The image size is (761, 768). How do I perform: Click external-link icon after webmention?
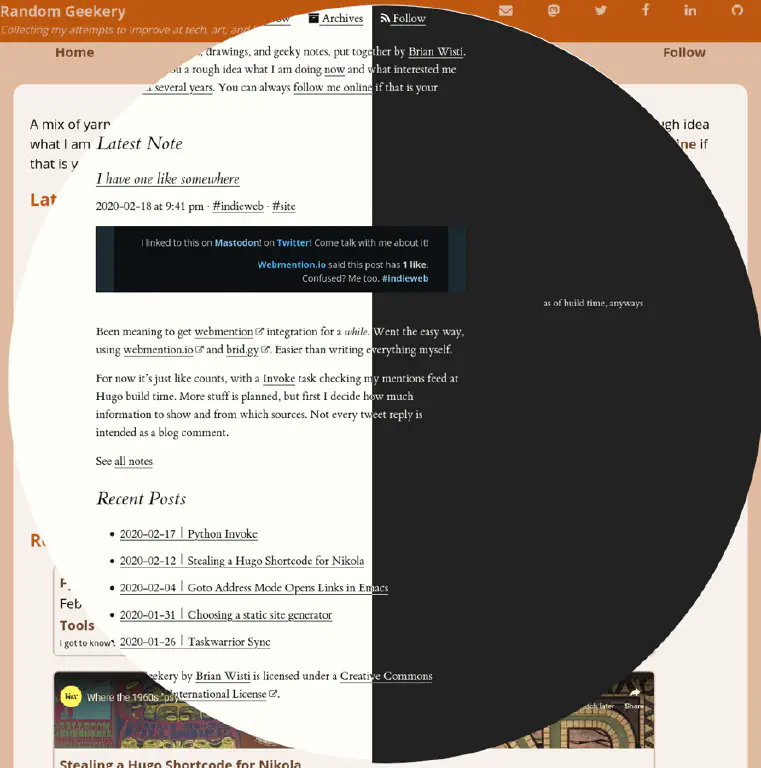[x=260, y=332]
